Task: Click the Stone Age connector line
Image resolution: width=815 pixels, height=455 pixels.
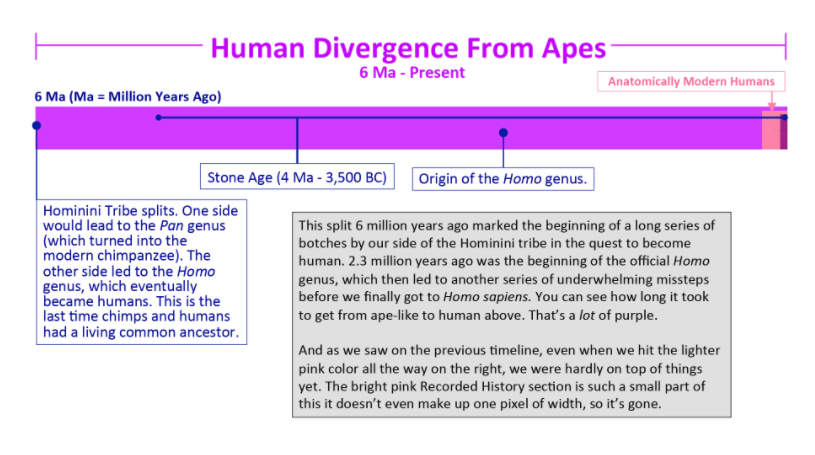Action: pyautogui.click(x=297, y=140)
